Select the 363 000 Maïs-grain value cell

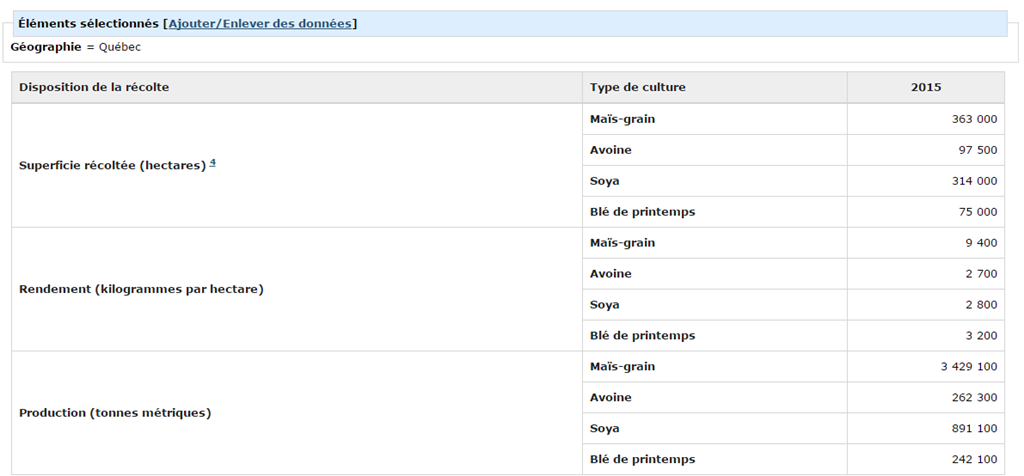click(974, 119)
